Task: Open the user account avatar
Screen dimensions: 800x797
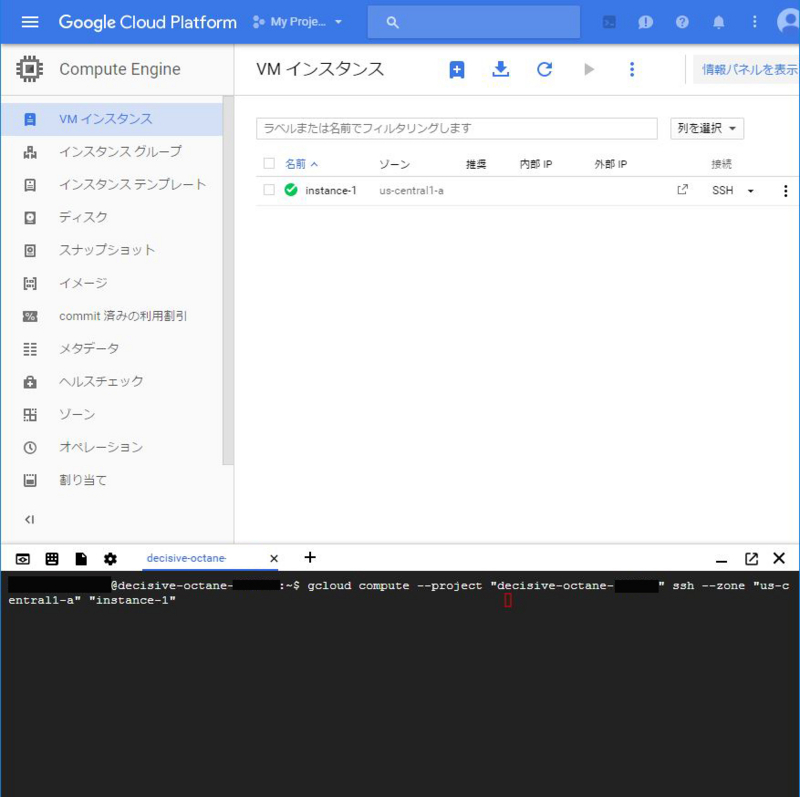Action: [x=788, y=22]
